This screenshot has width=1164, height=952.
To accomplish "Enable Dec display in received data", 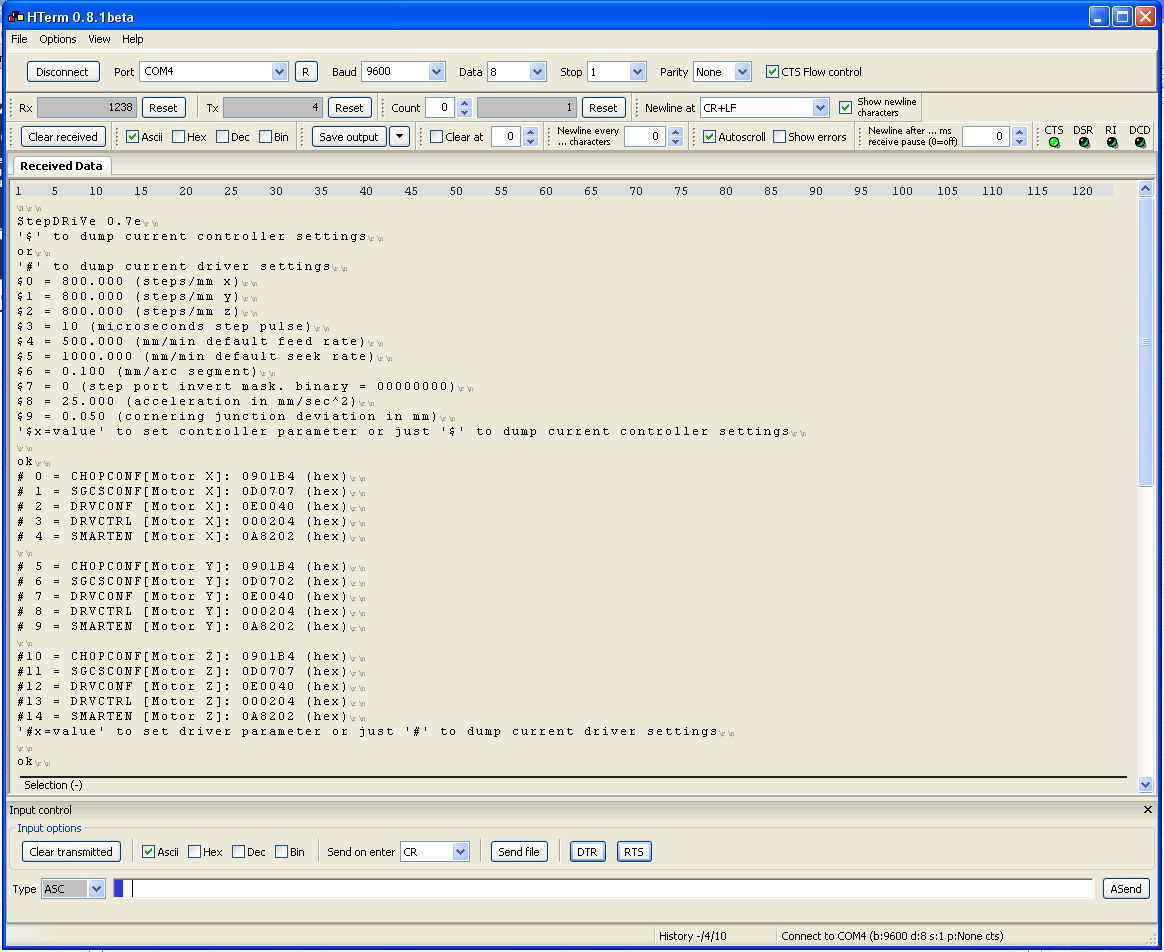I will point(222,137).
